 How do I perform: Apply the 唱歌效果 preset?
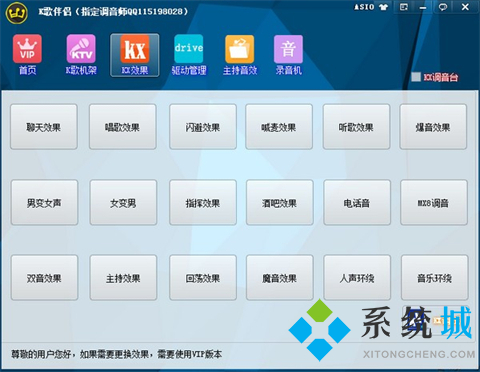coord(122,127)
